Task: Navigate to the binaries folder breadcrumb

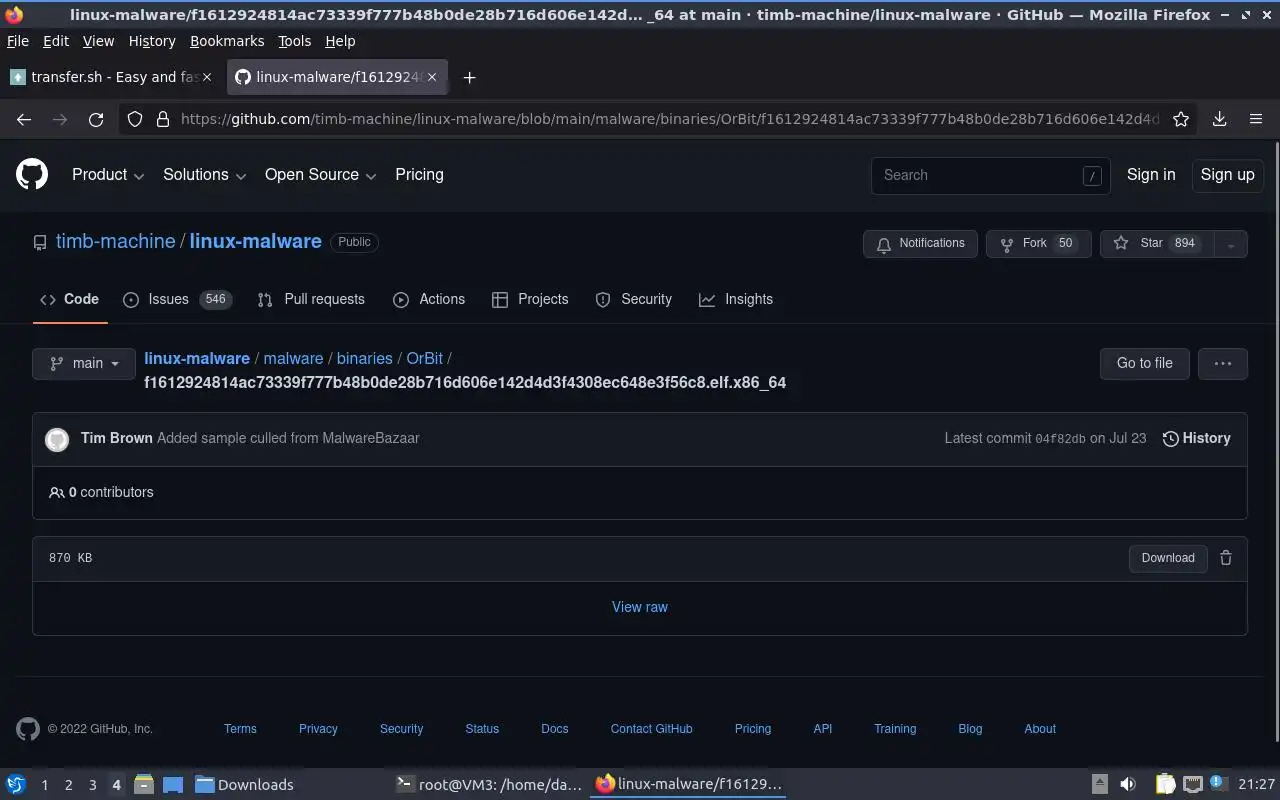Action: (x=364, y=358)
